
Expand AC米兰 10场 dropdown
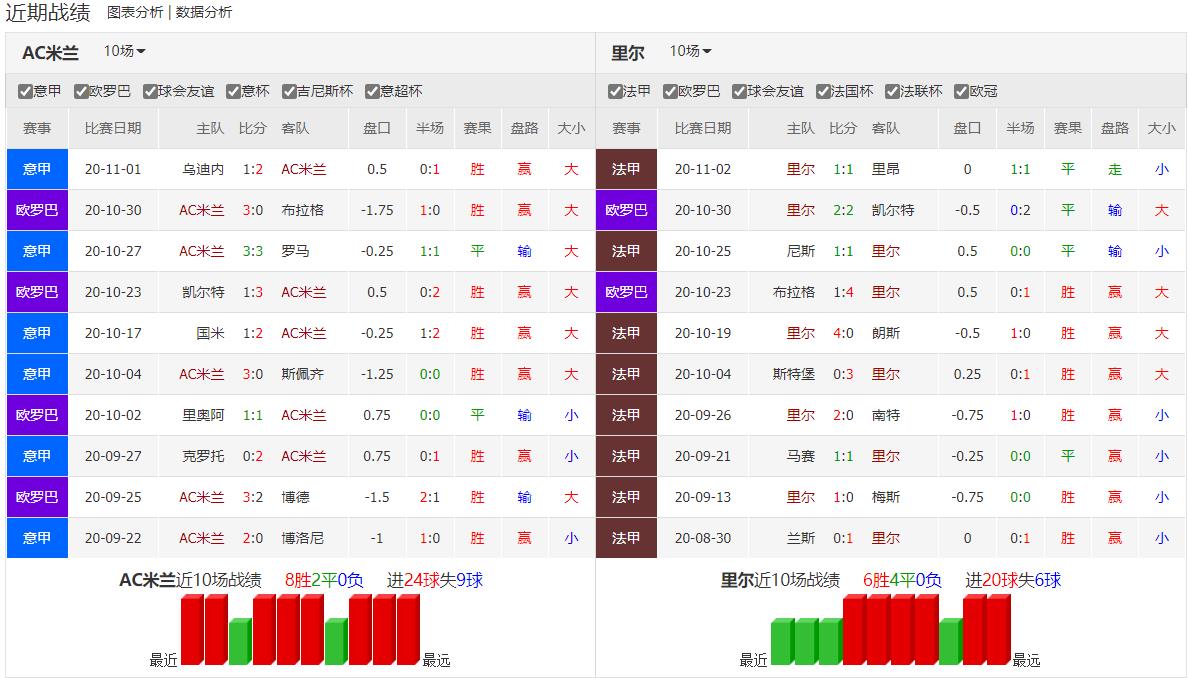(x=125, y=51)
